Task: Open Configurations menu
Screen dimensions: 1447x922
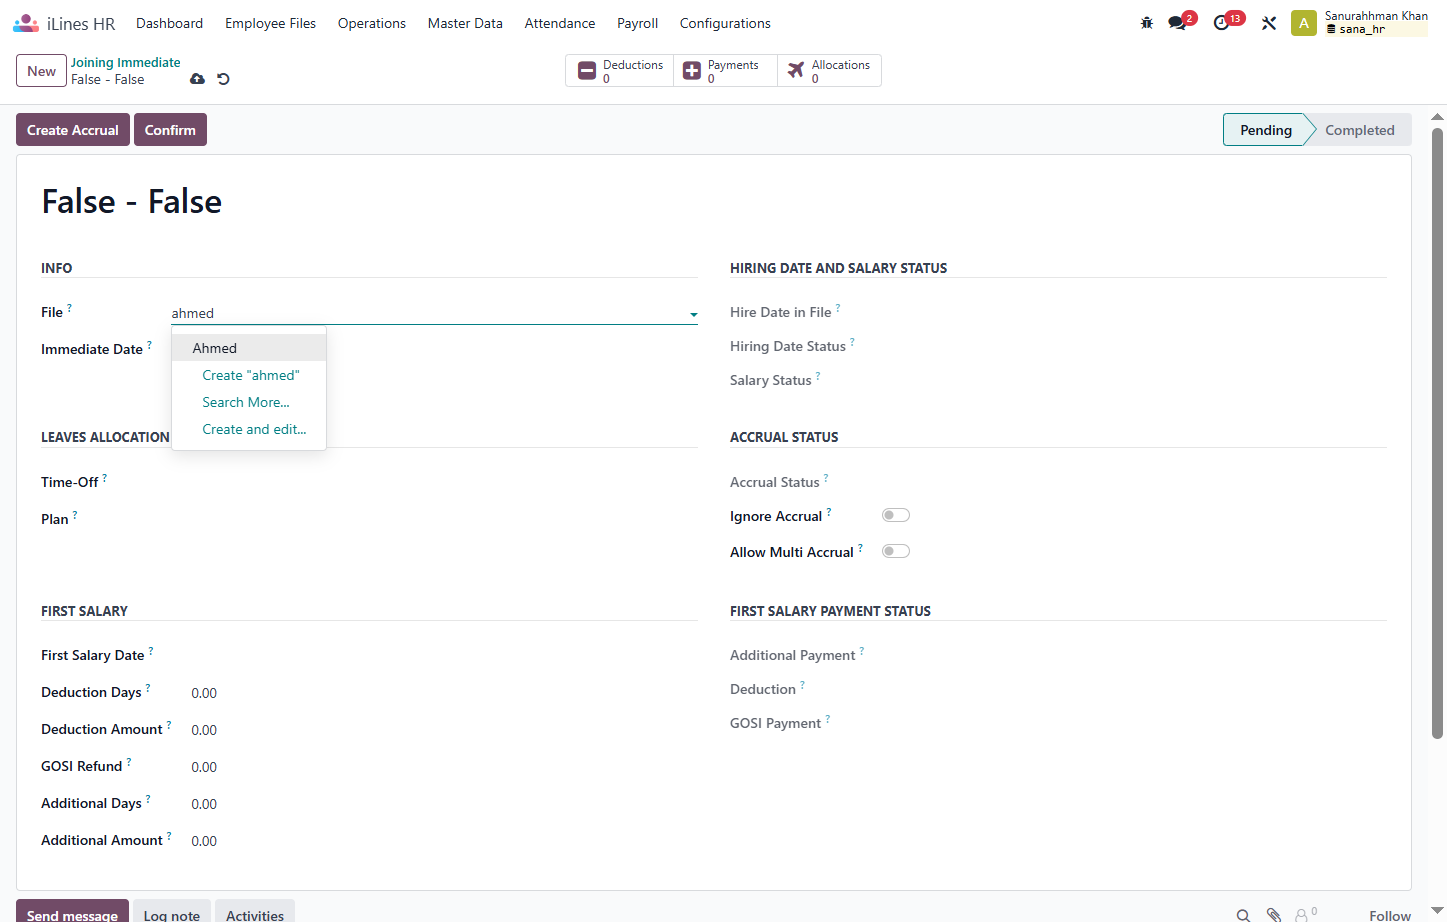Action: click(725, 23)
